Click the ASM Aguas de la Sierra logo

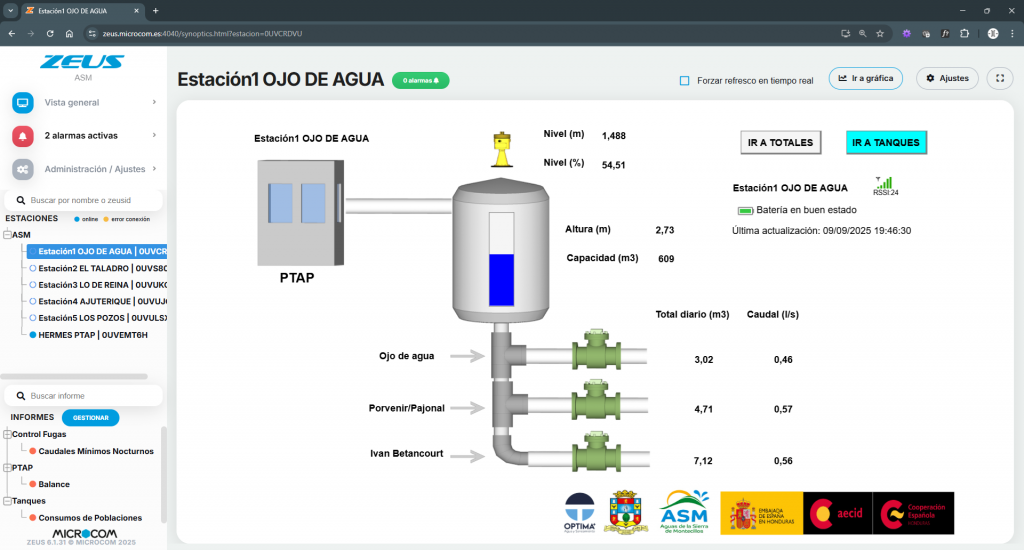[x=684, y=512]
